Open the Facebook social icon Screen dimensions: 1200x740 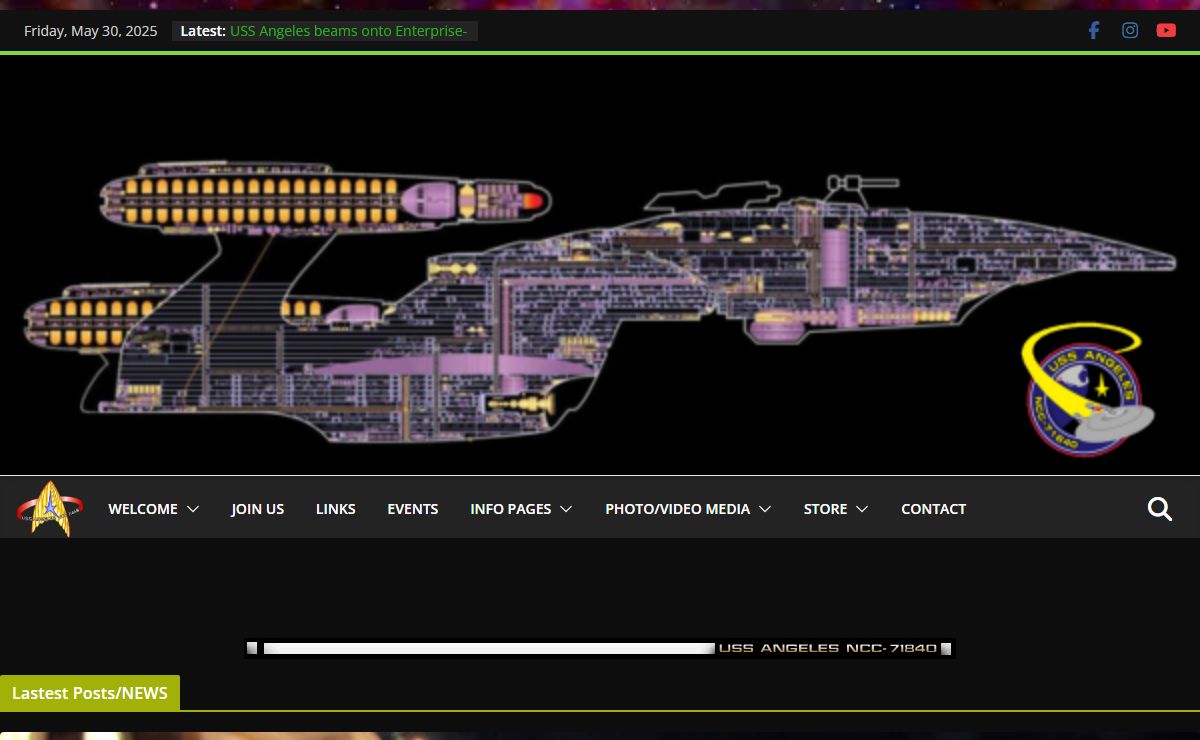click(x=1094, y=30)
